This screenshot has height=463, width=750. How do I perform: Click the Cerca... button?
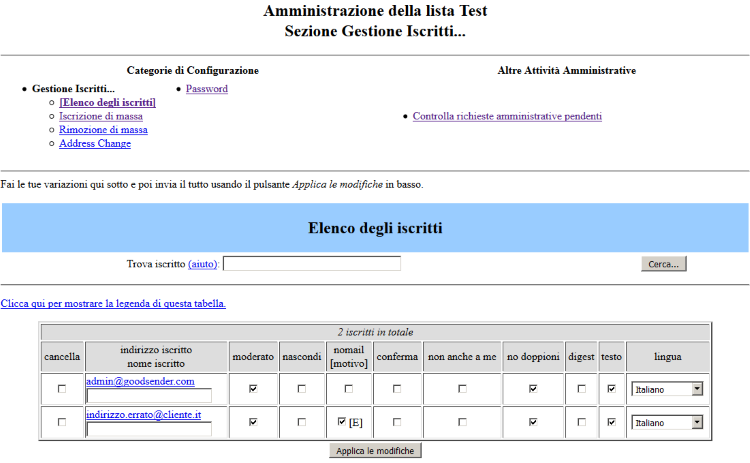click(663, 264)
